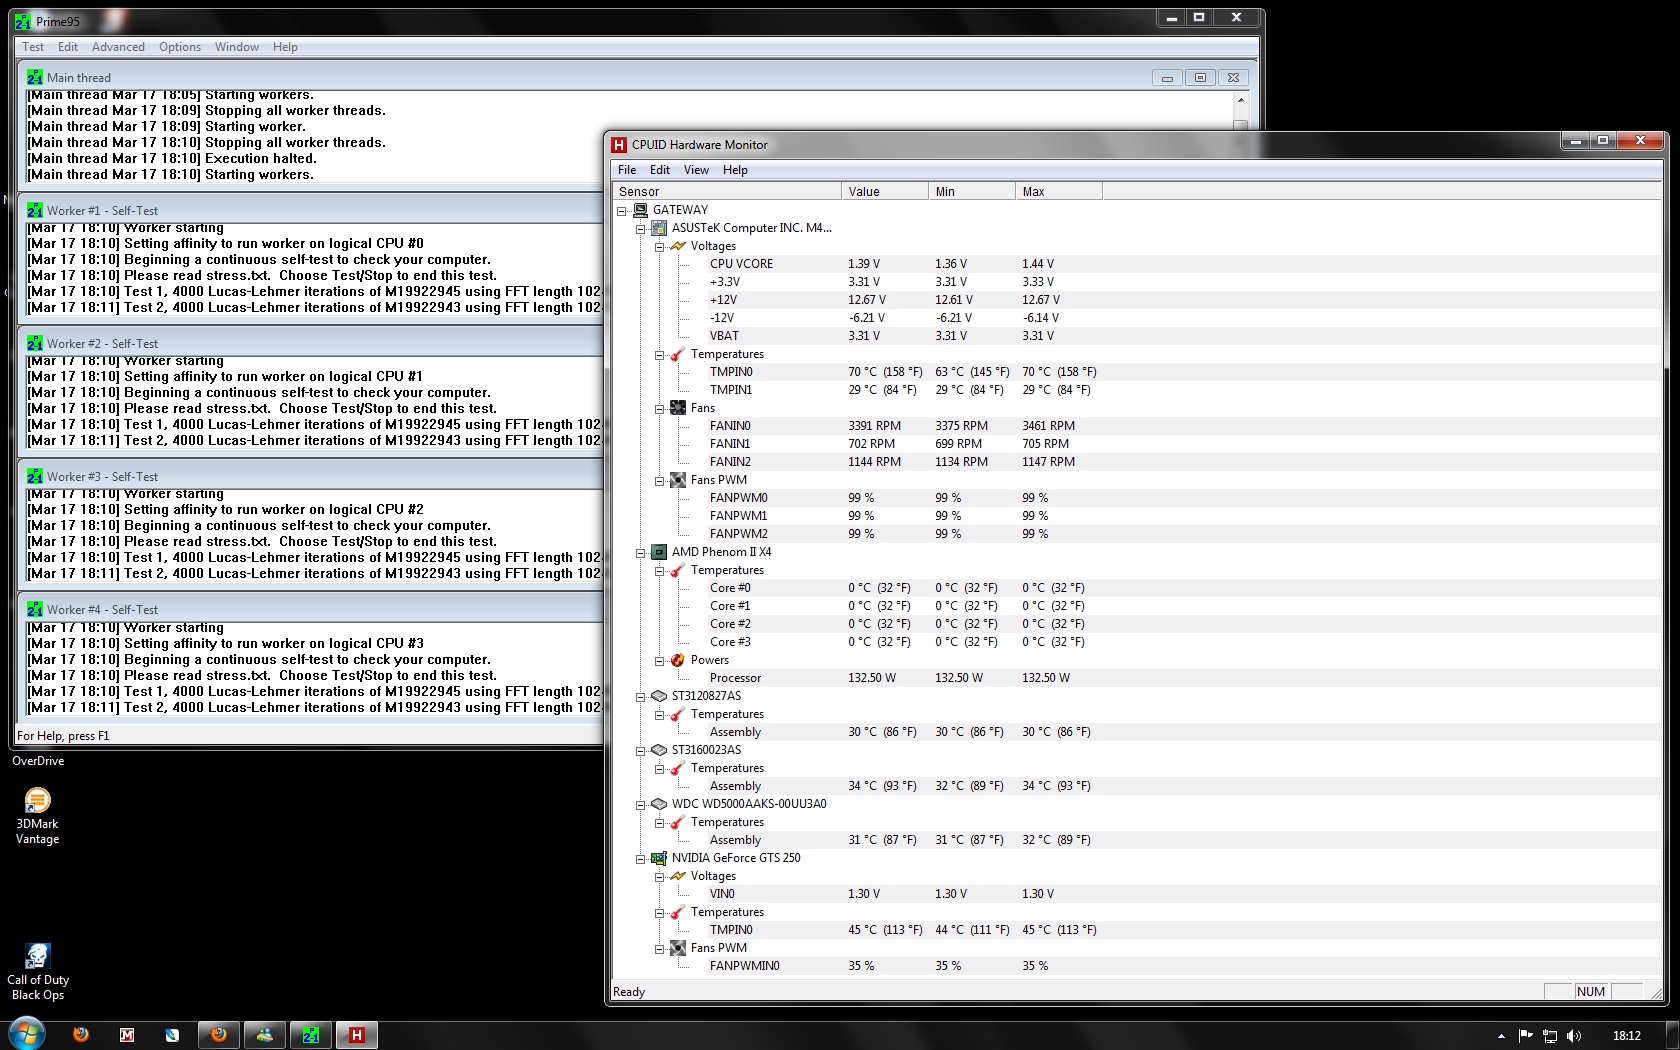Image resolution: width=1680 pixels, height=1050 pixels.
Task: Click the ST3120827AS hard drive icon
Action: [x=659, y=696]
